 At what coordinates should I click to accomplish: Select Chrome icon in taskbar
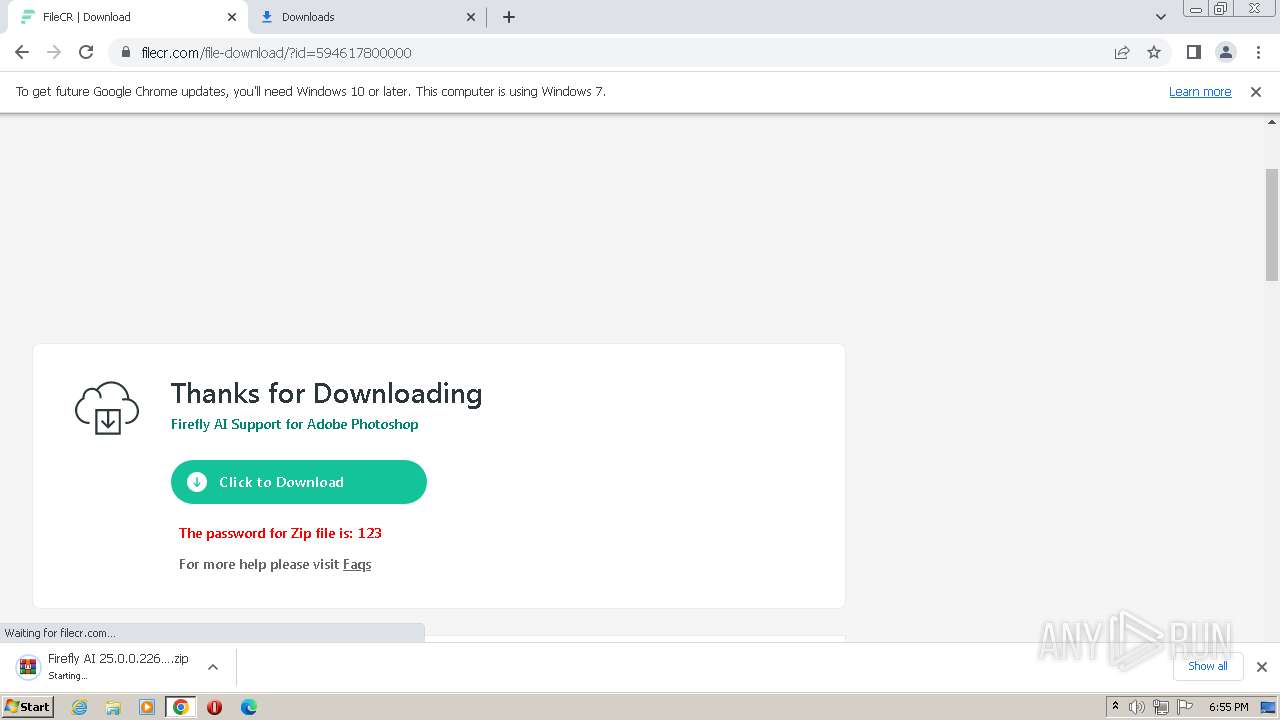pyautogui.click(x=181, y=707)
